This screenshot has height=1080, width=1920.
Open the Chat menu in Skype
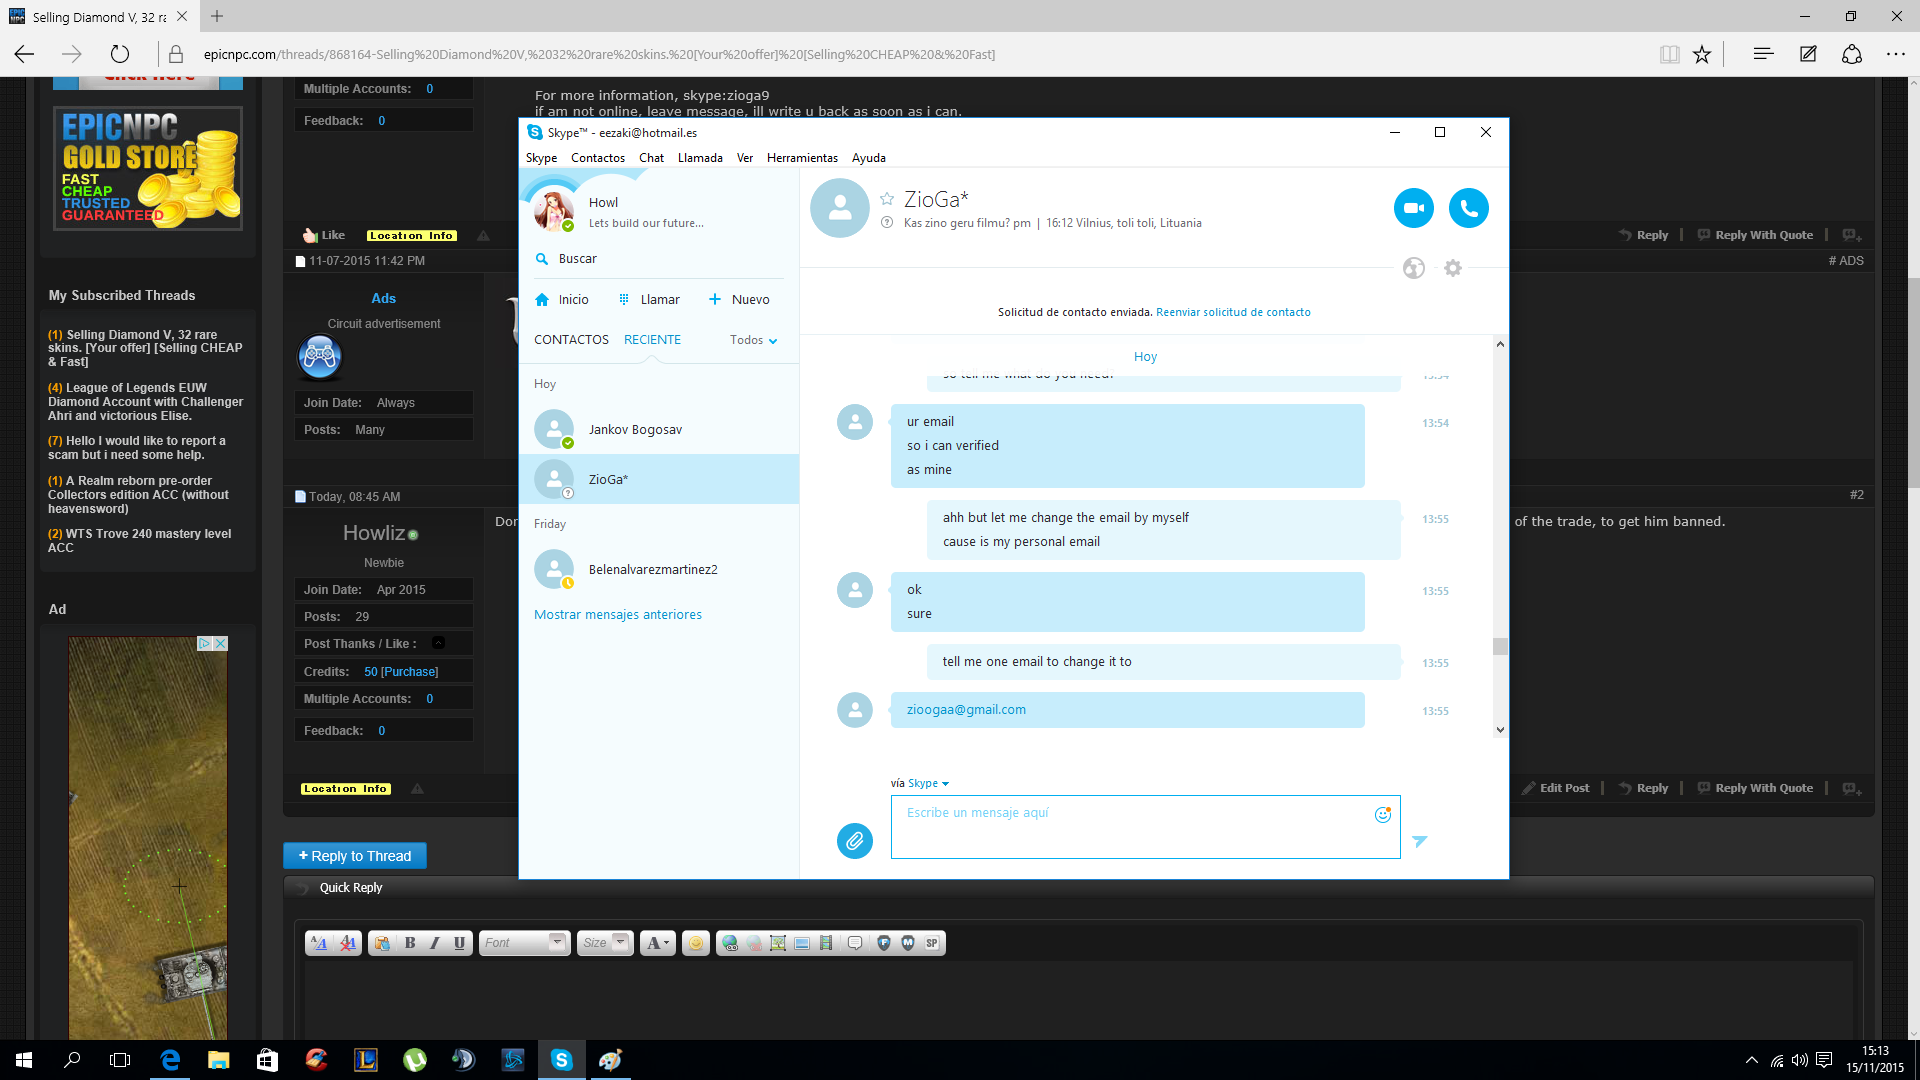tap(651, 158)
